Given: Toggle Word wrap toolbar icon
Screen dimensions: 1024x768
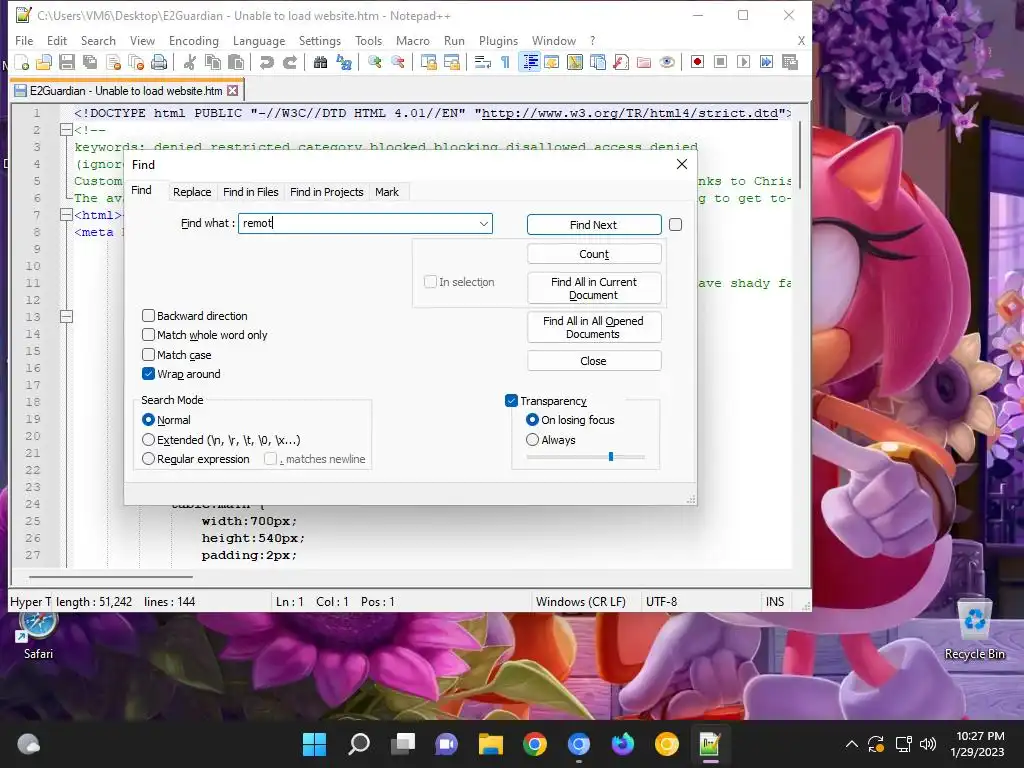Looking at the screenshot, I should [483, 62].
